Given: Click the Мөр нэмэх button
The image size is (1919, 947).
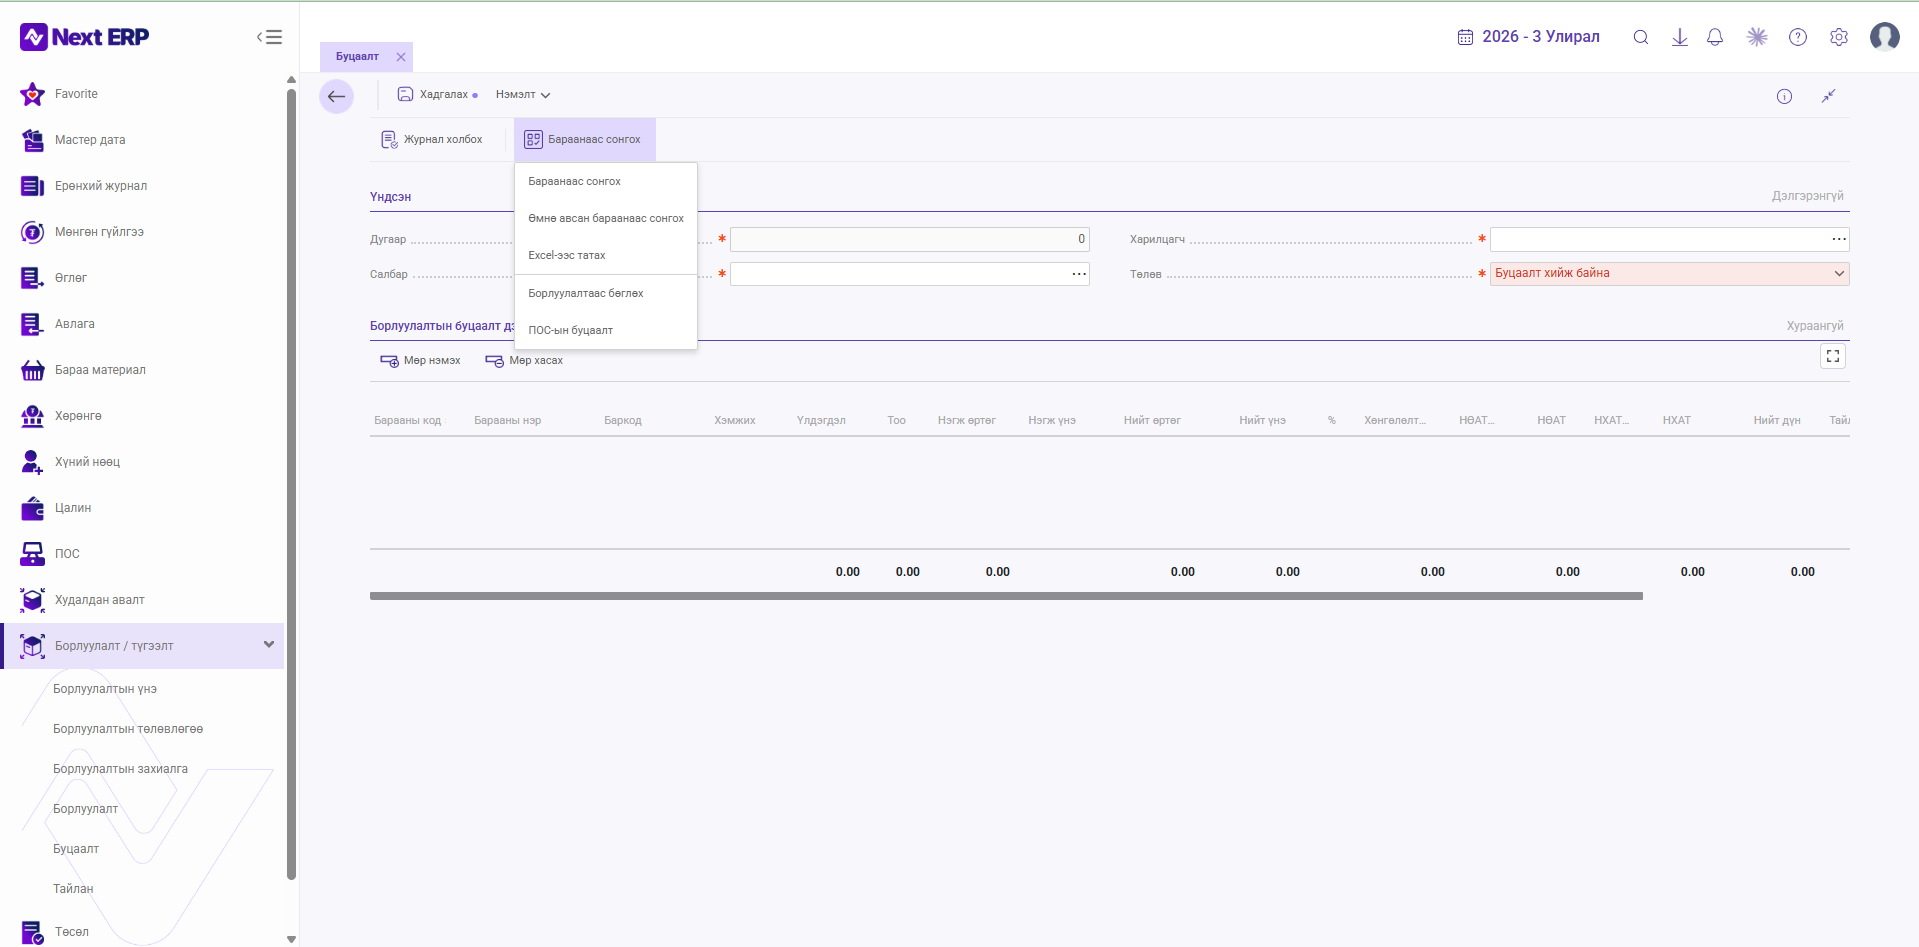Looking at the screenshot, I should point(420,360).
